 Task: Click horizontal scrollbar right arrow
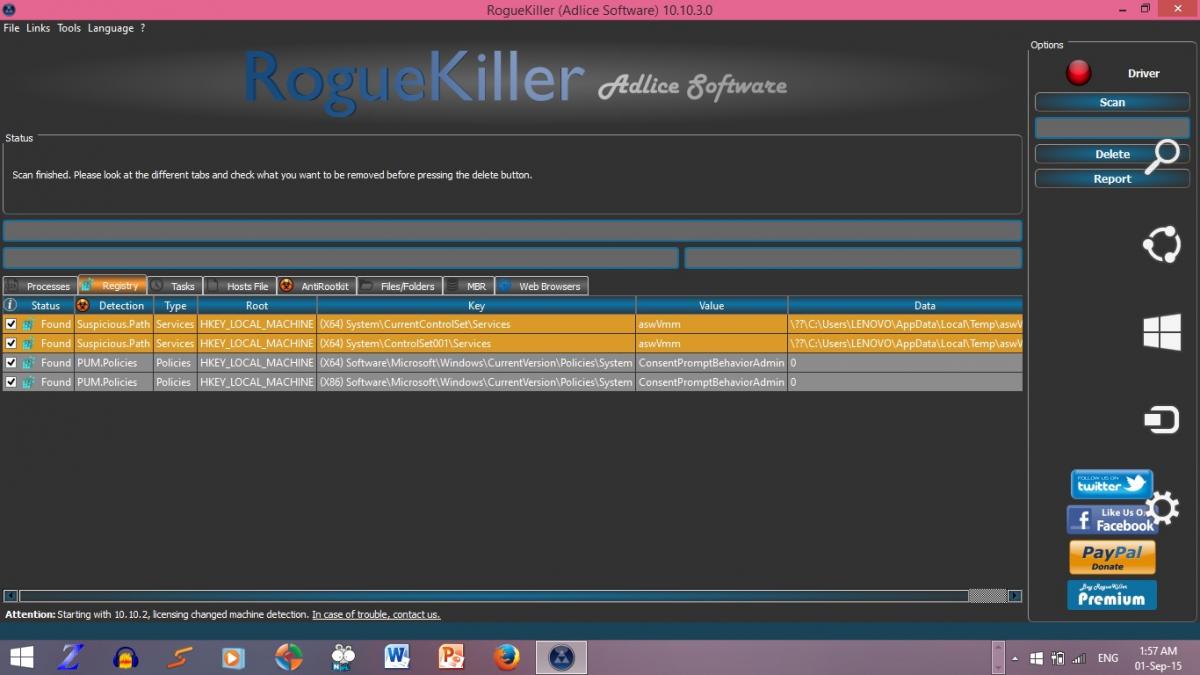point(1015,596)
